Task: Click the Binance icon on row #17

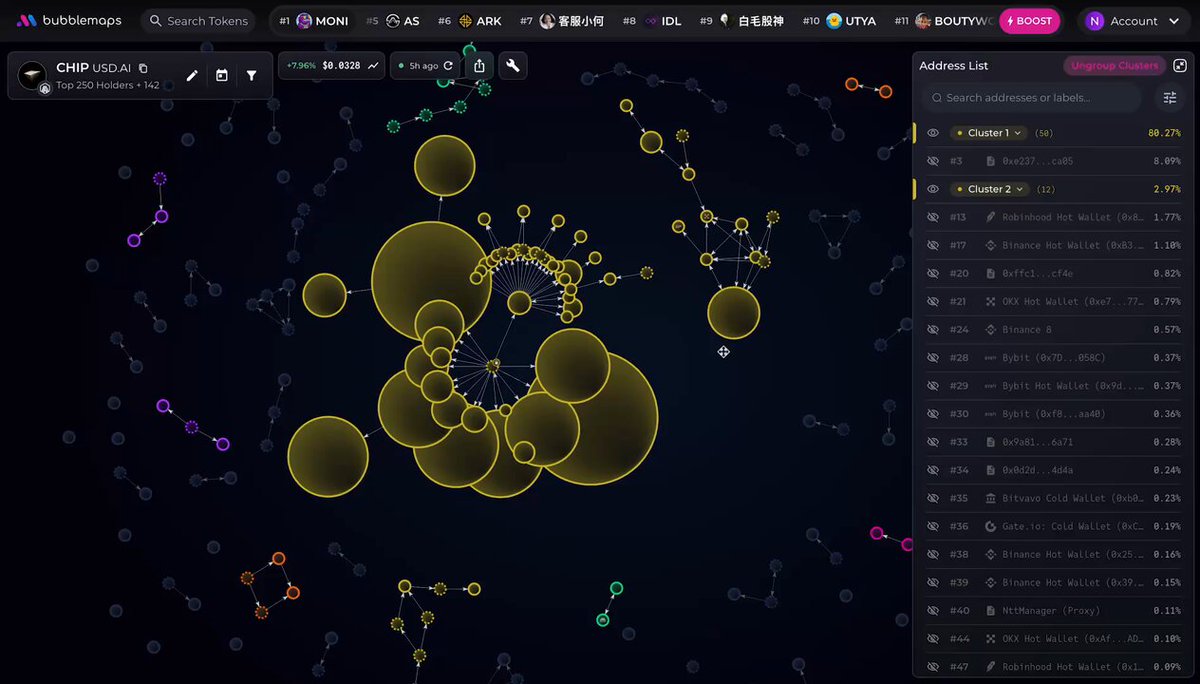Action: tap(990, 245)
